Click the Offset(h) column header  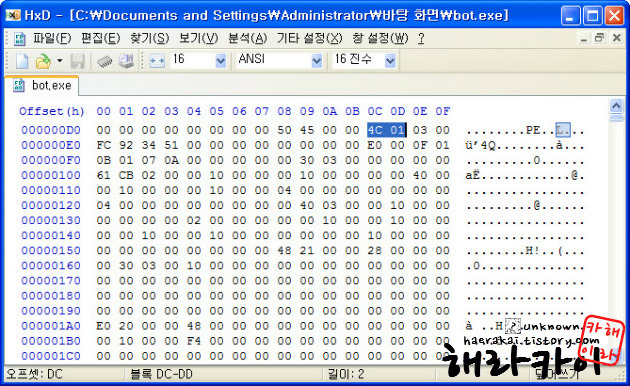(x=52, y=111)
